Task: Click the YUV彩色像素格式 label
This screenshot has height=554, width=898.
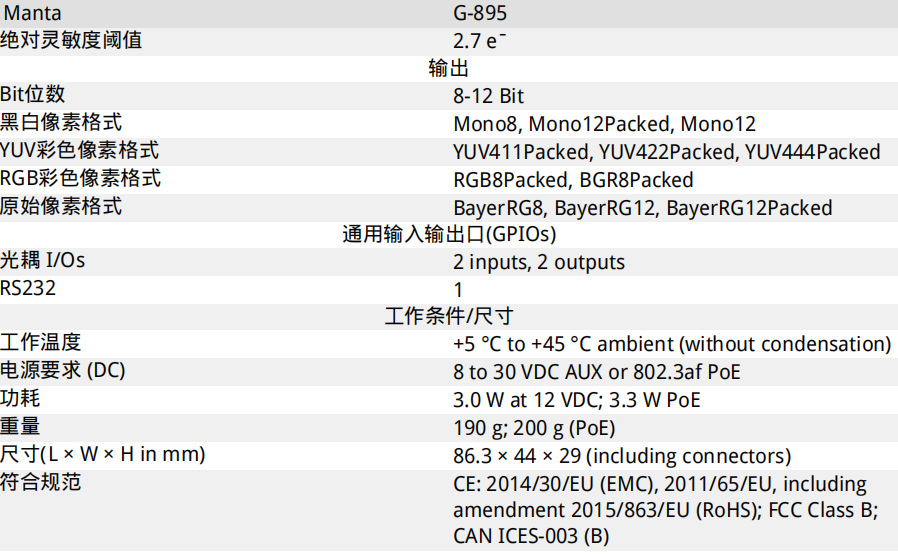Action: [79, 151]
